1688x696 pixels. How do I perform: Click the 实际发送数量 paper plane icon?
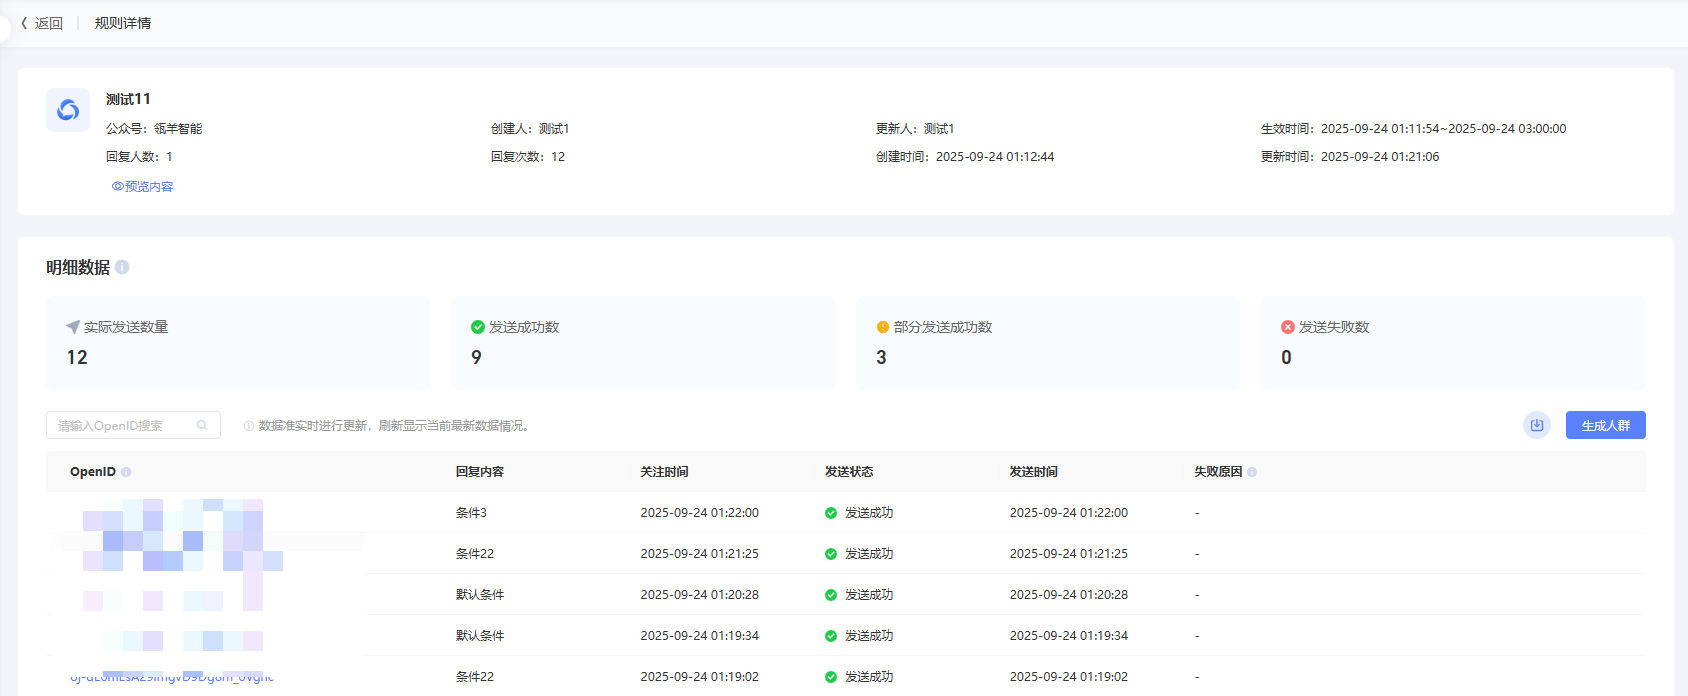[x=73, y=327]
